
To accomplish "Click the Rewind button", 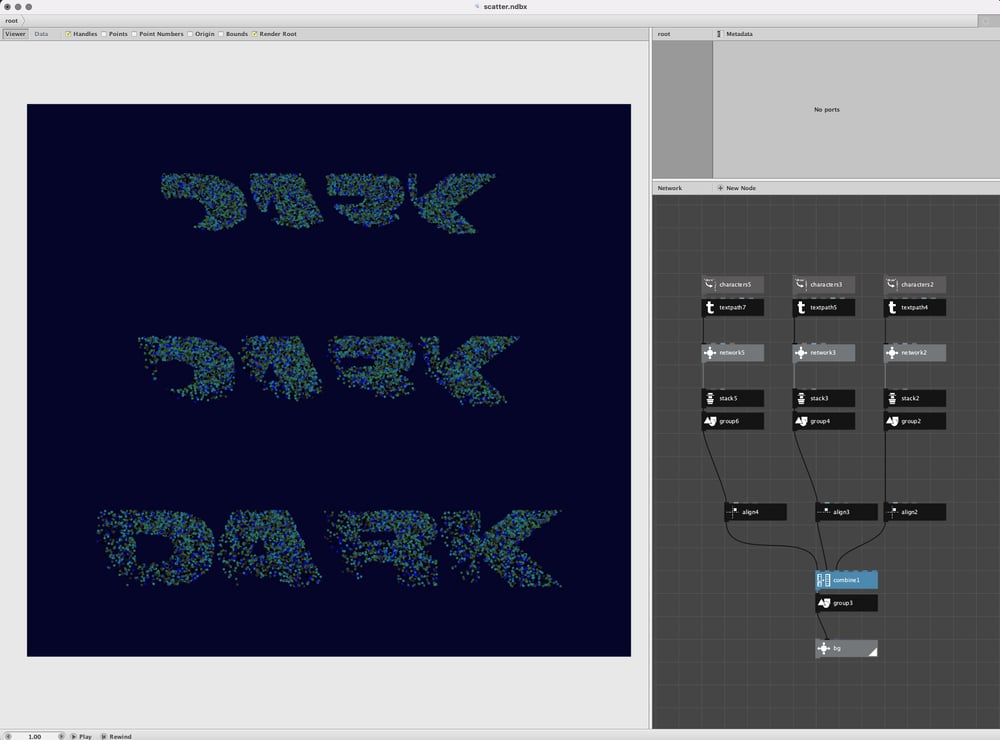I will [x=116, y=736].
